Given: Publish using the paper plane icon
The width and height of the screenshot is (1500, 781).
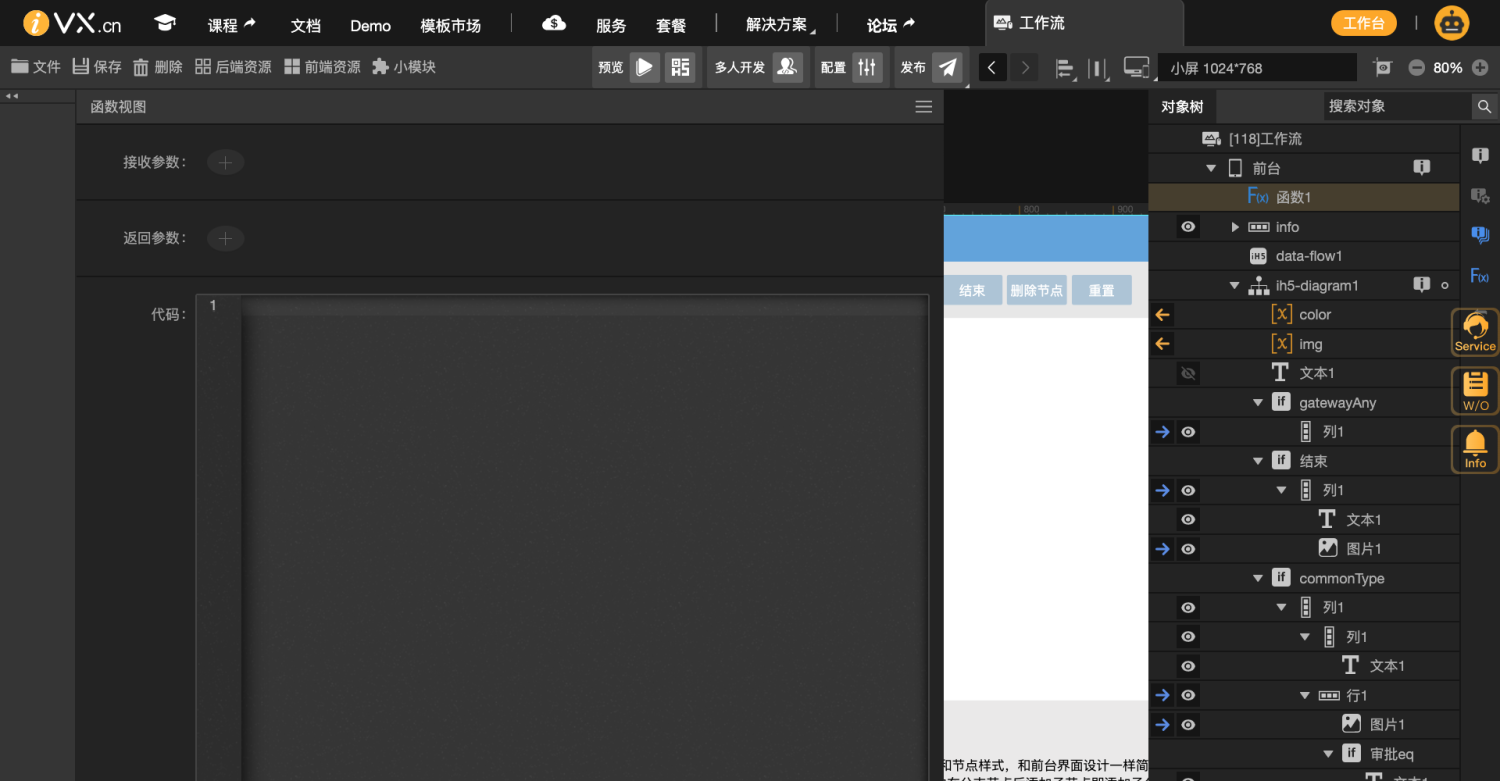Looking at the screenshot, I should (948, 67).
